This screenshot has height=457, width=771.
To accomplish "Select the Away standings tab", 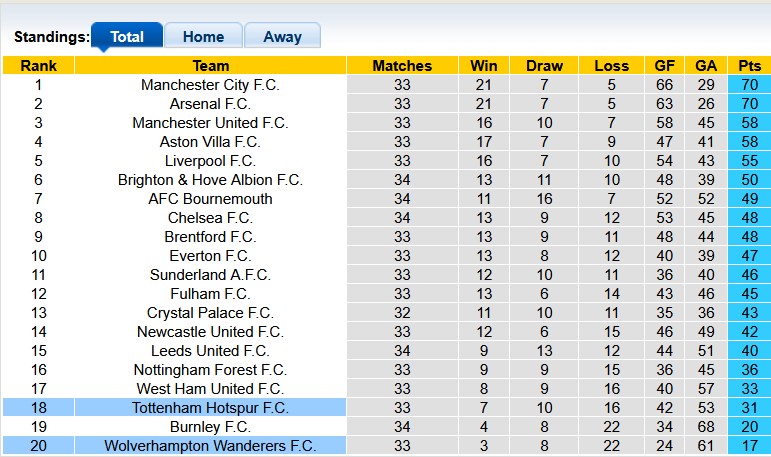I will [x=282, y=37].
